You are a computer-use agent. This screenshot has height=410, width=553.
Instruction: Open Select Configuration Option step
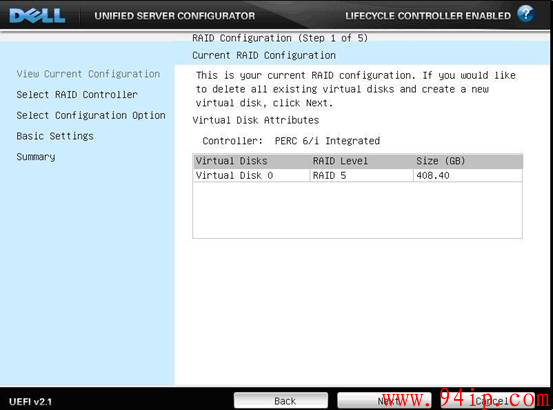[91, 115]
